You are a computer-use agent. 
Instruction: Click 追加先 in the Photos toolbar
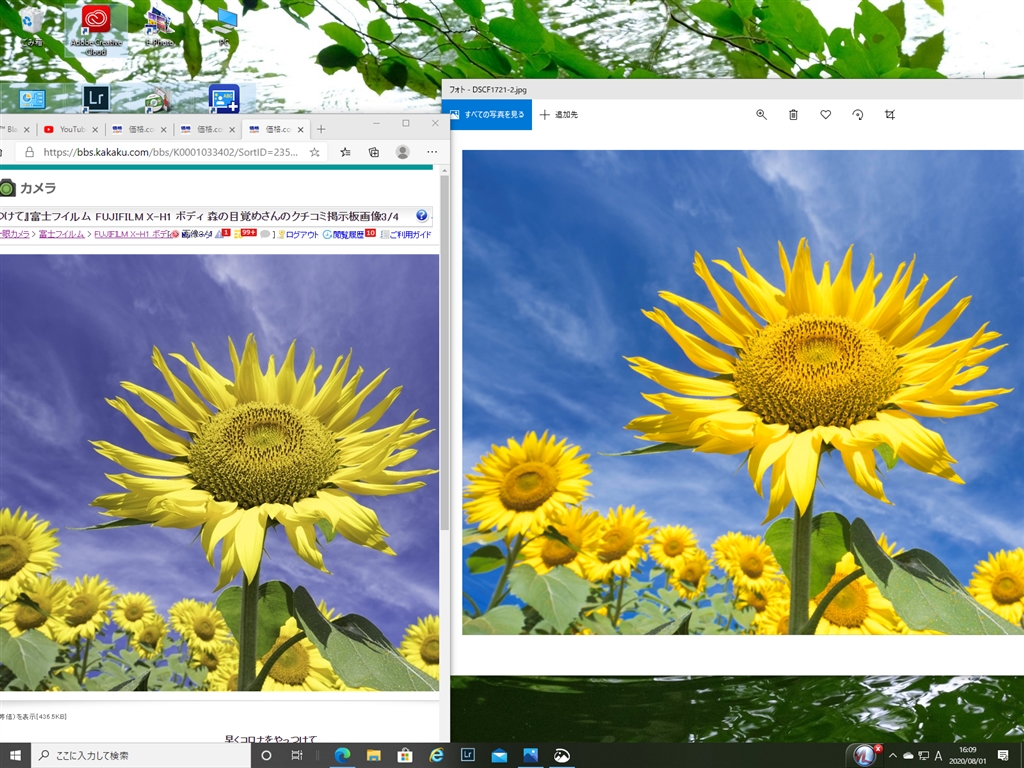[x=559, y=114]
